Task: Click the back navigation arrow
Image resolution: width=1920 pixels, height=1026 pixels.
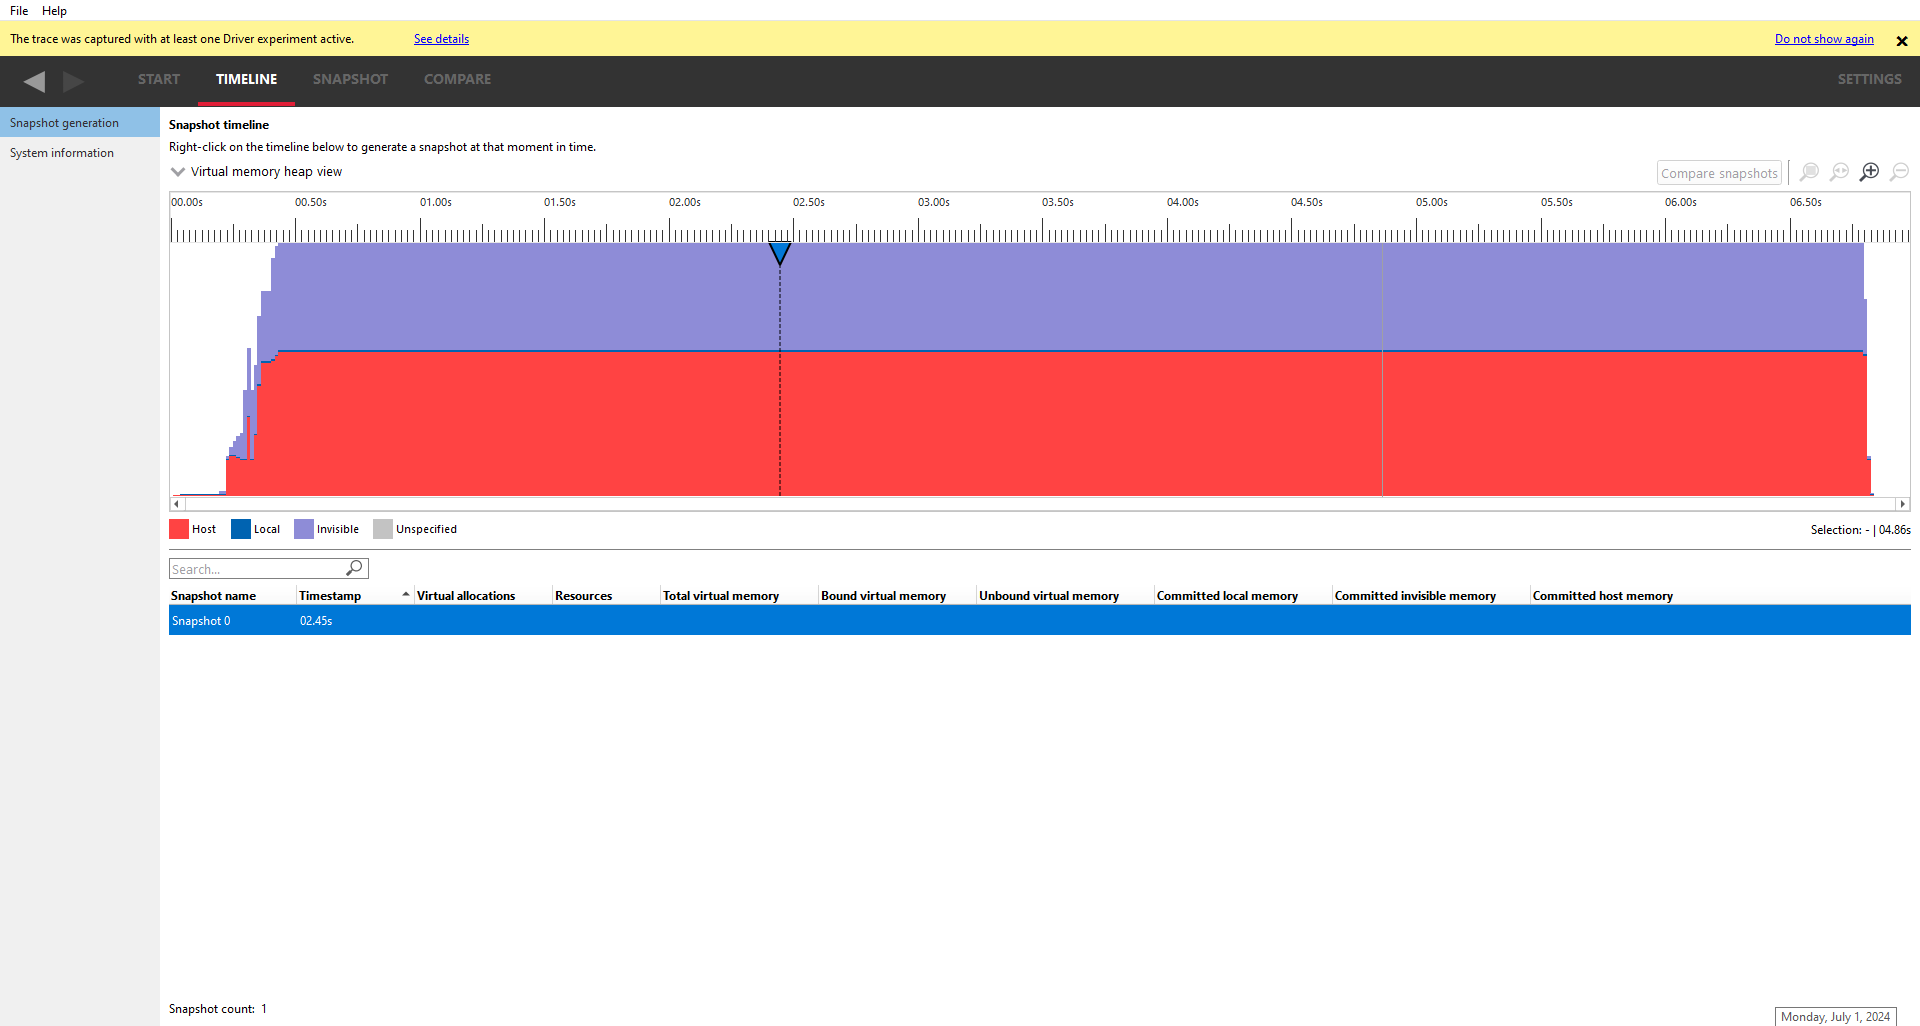Action: (34, 81)
